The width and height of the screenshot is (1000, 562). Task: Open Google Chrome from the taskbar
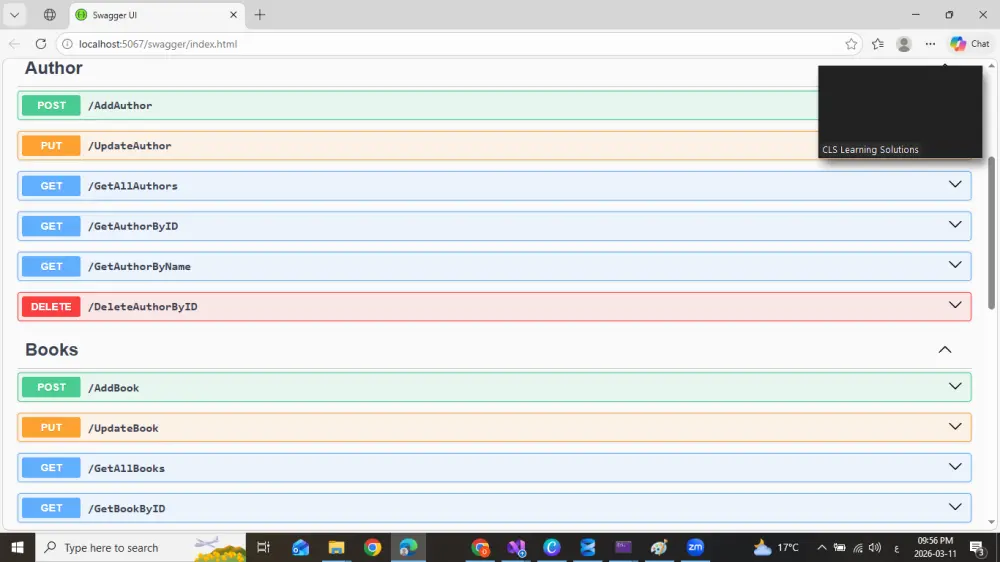point(372,547)
